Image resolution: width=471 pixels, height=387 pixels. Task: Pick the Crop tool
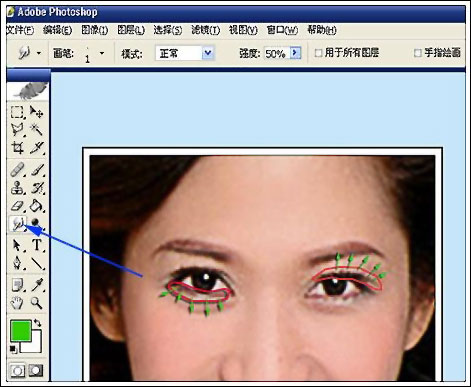pyautogui.click(x=17, y=147)
